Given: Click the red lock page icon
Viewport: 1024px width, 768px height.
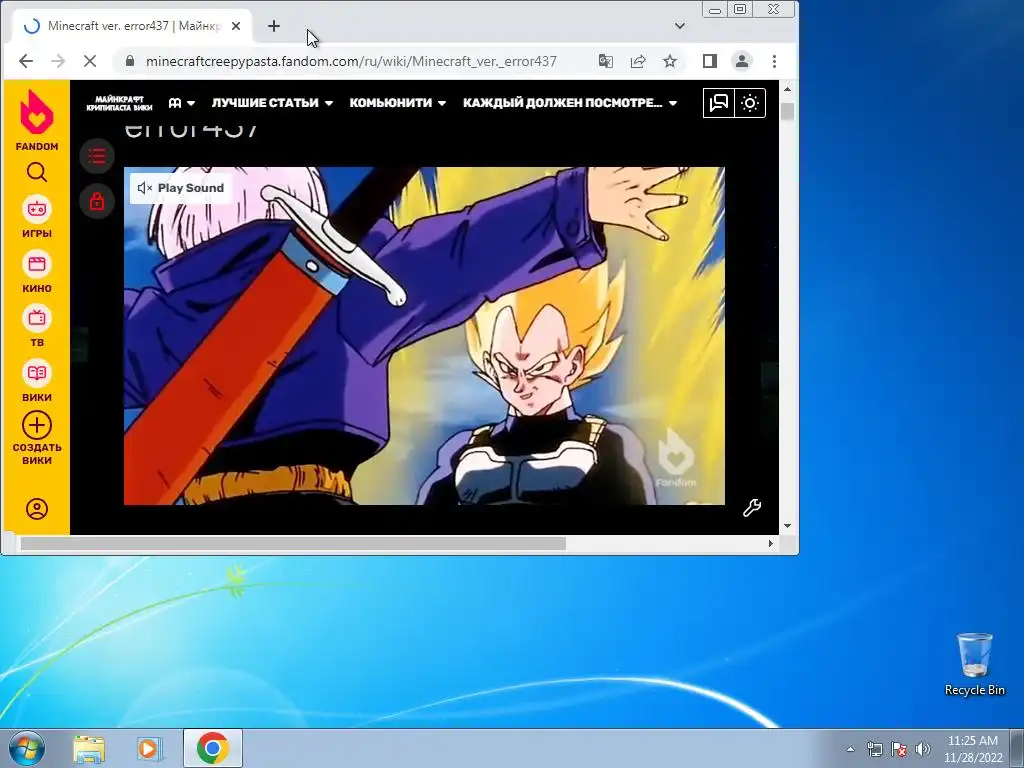Looking at the screenshot, I should (x=97, y=201).
